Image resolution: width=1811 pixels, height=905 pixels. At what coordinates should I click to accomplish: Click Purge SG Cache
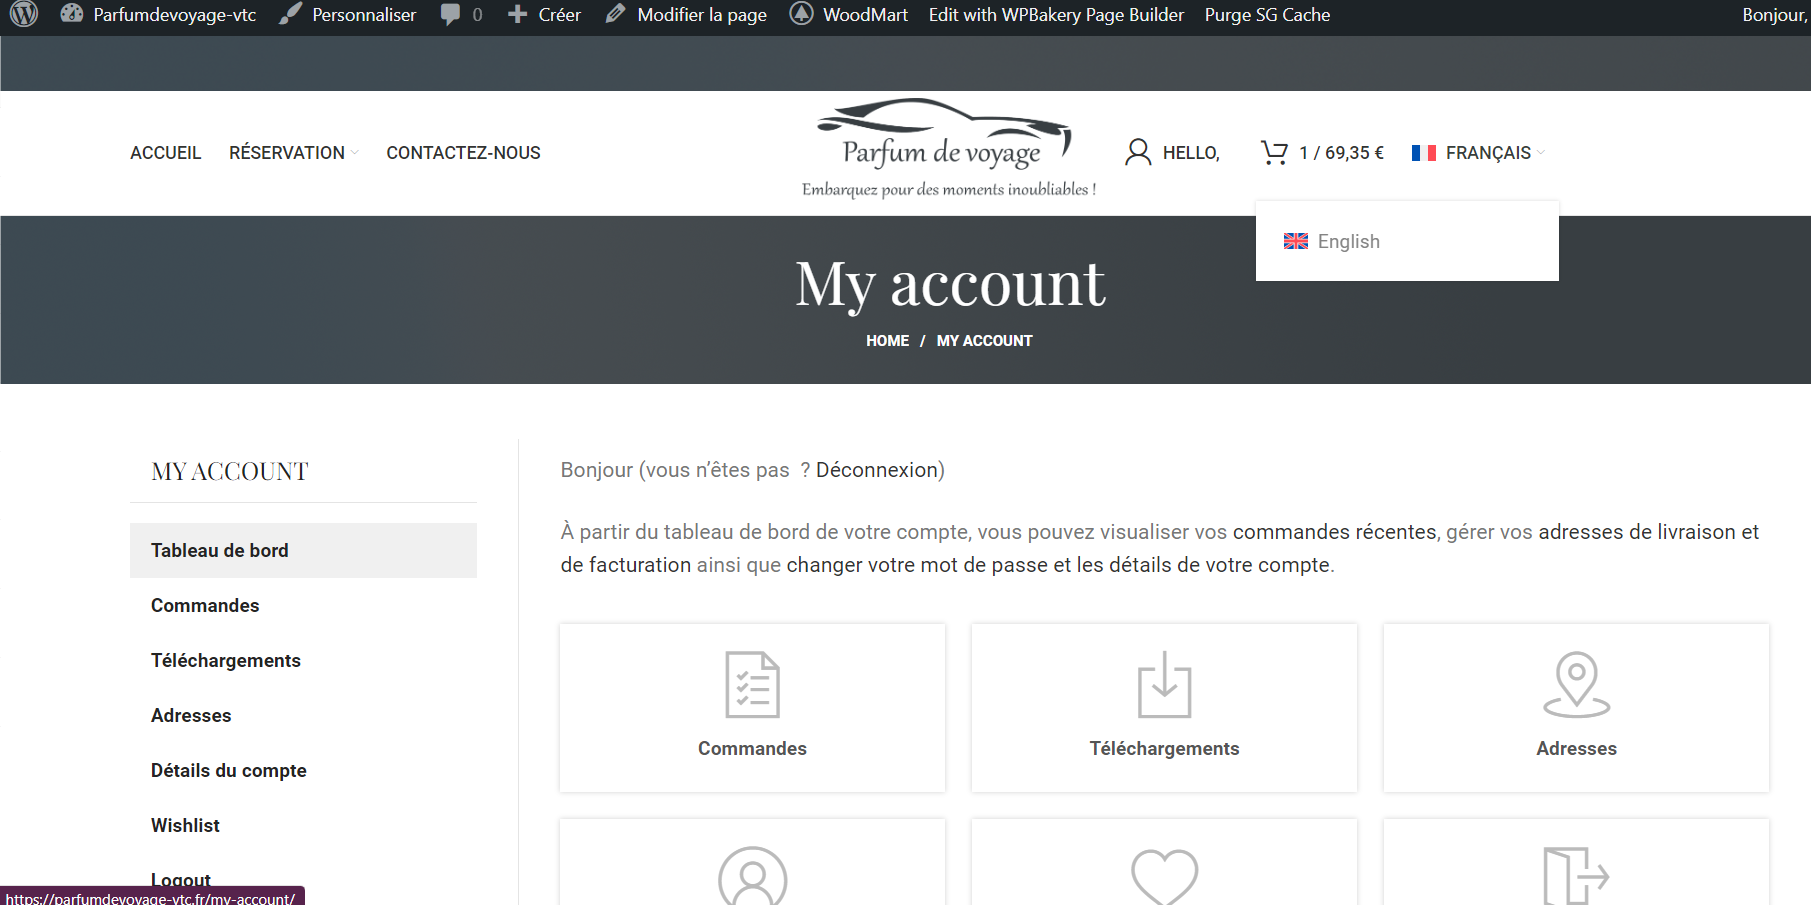[1267, 15]
